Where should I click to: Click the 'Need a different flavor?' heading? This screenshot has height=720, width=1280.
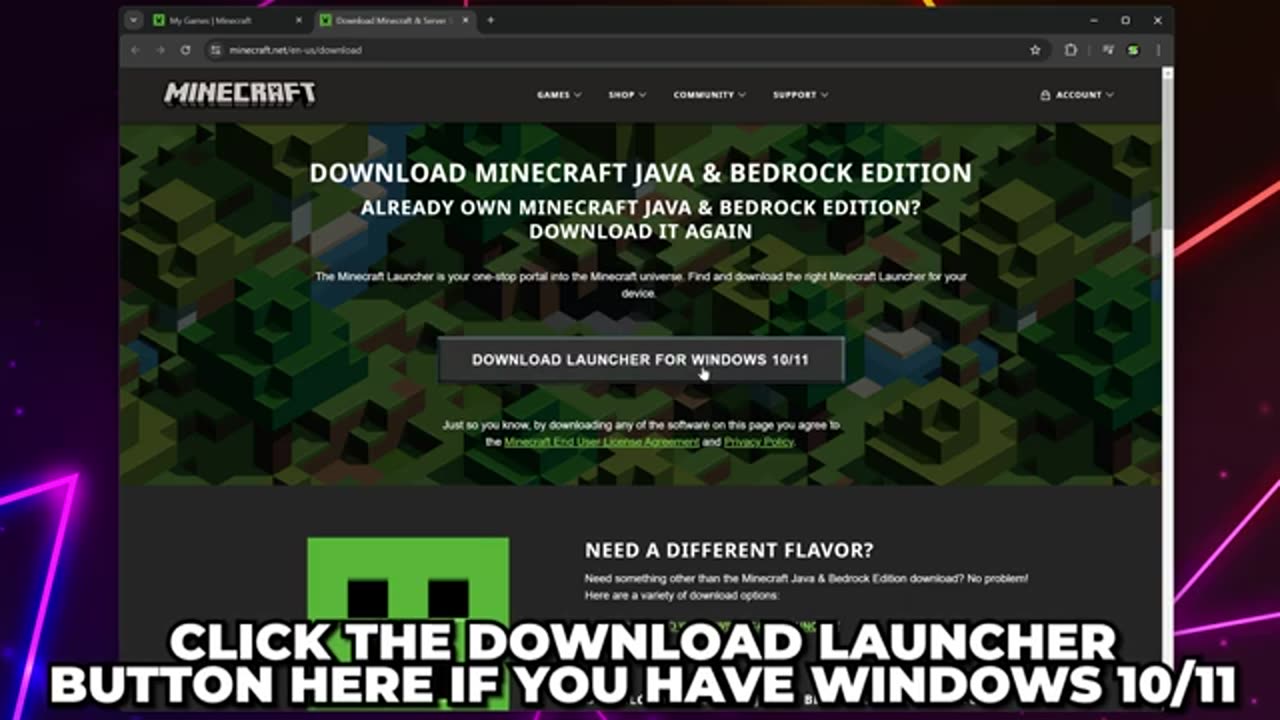point(729,550)
